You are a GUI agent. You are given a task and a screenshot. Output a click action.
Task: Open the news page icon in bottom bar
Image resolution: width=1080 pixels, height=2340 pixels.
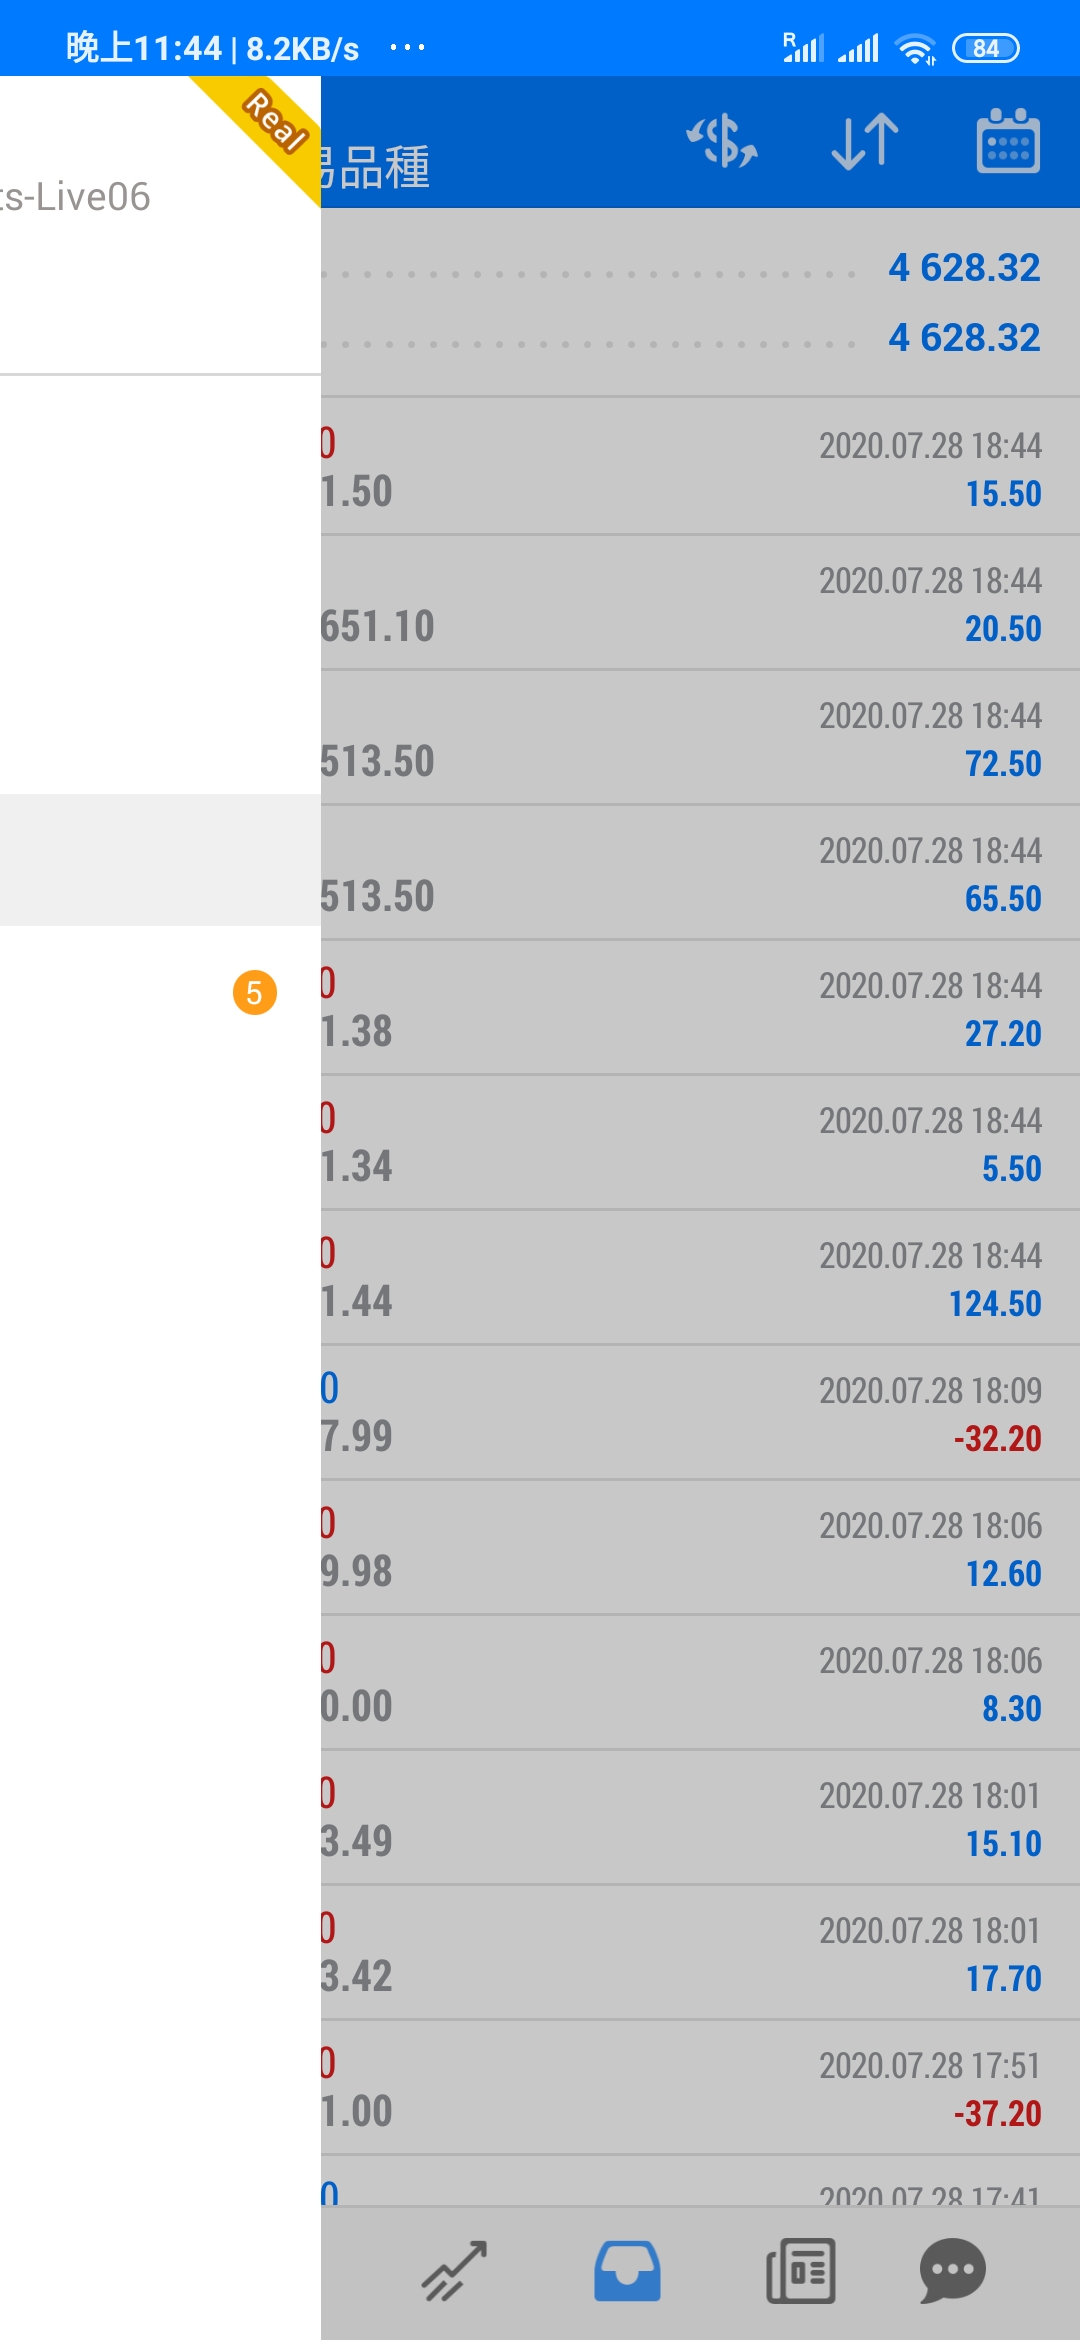(801, 2271)
